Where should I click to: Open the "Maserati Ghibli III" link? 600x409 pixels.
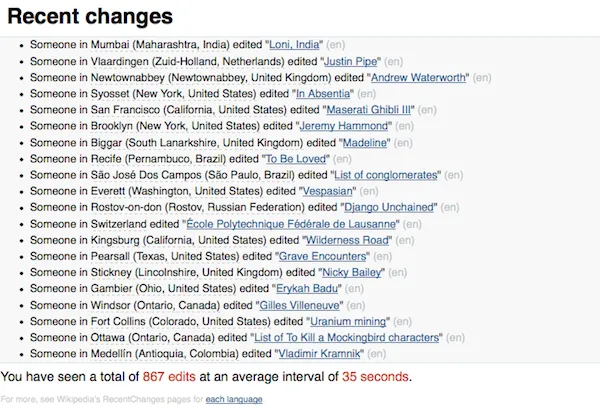coord(384,110)
